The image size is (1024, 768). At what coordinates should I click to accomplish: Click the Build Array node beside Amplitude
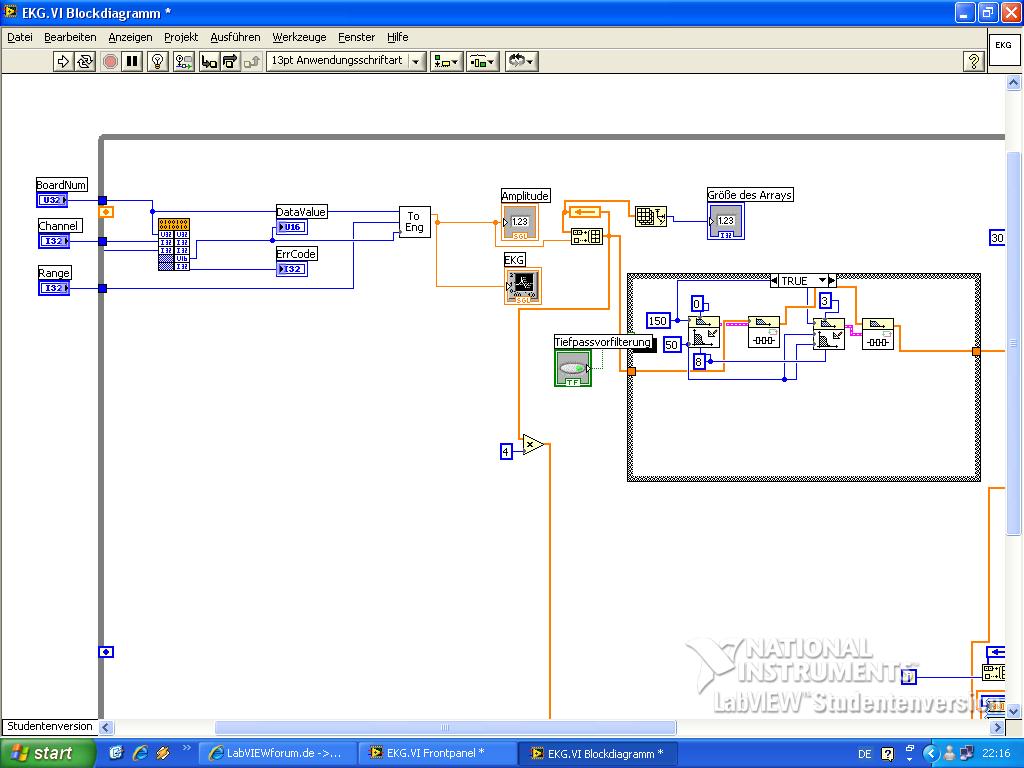(587, 236)
